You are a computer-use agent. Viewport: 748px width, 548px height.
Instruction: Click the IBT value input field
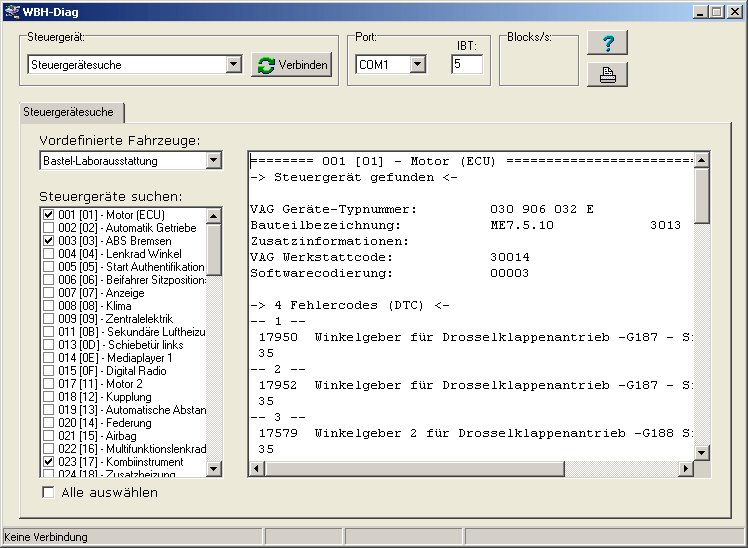[x=466, y=65]
